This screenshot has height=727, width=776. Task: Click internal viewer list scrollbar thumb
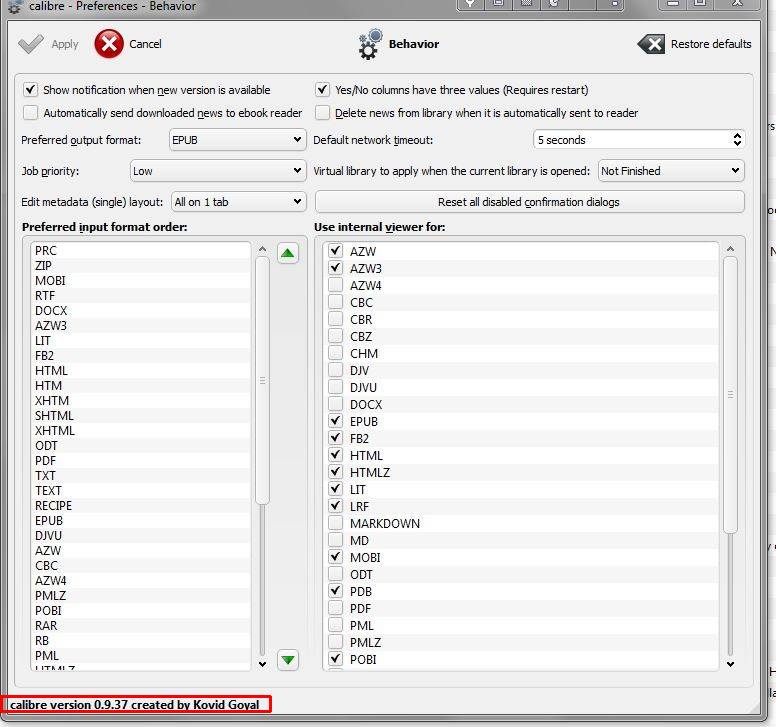pos(730,394)
